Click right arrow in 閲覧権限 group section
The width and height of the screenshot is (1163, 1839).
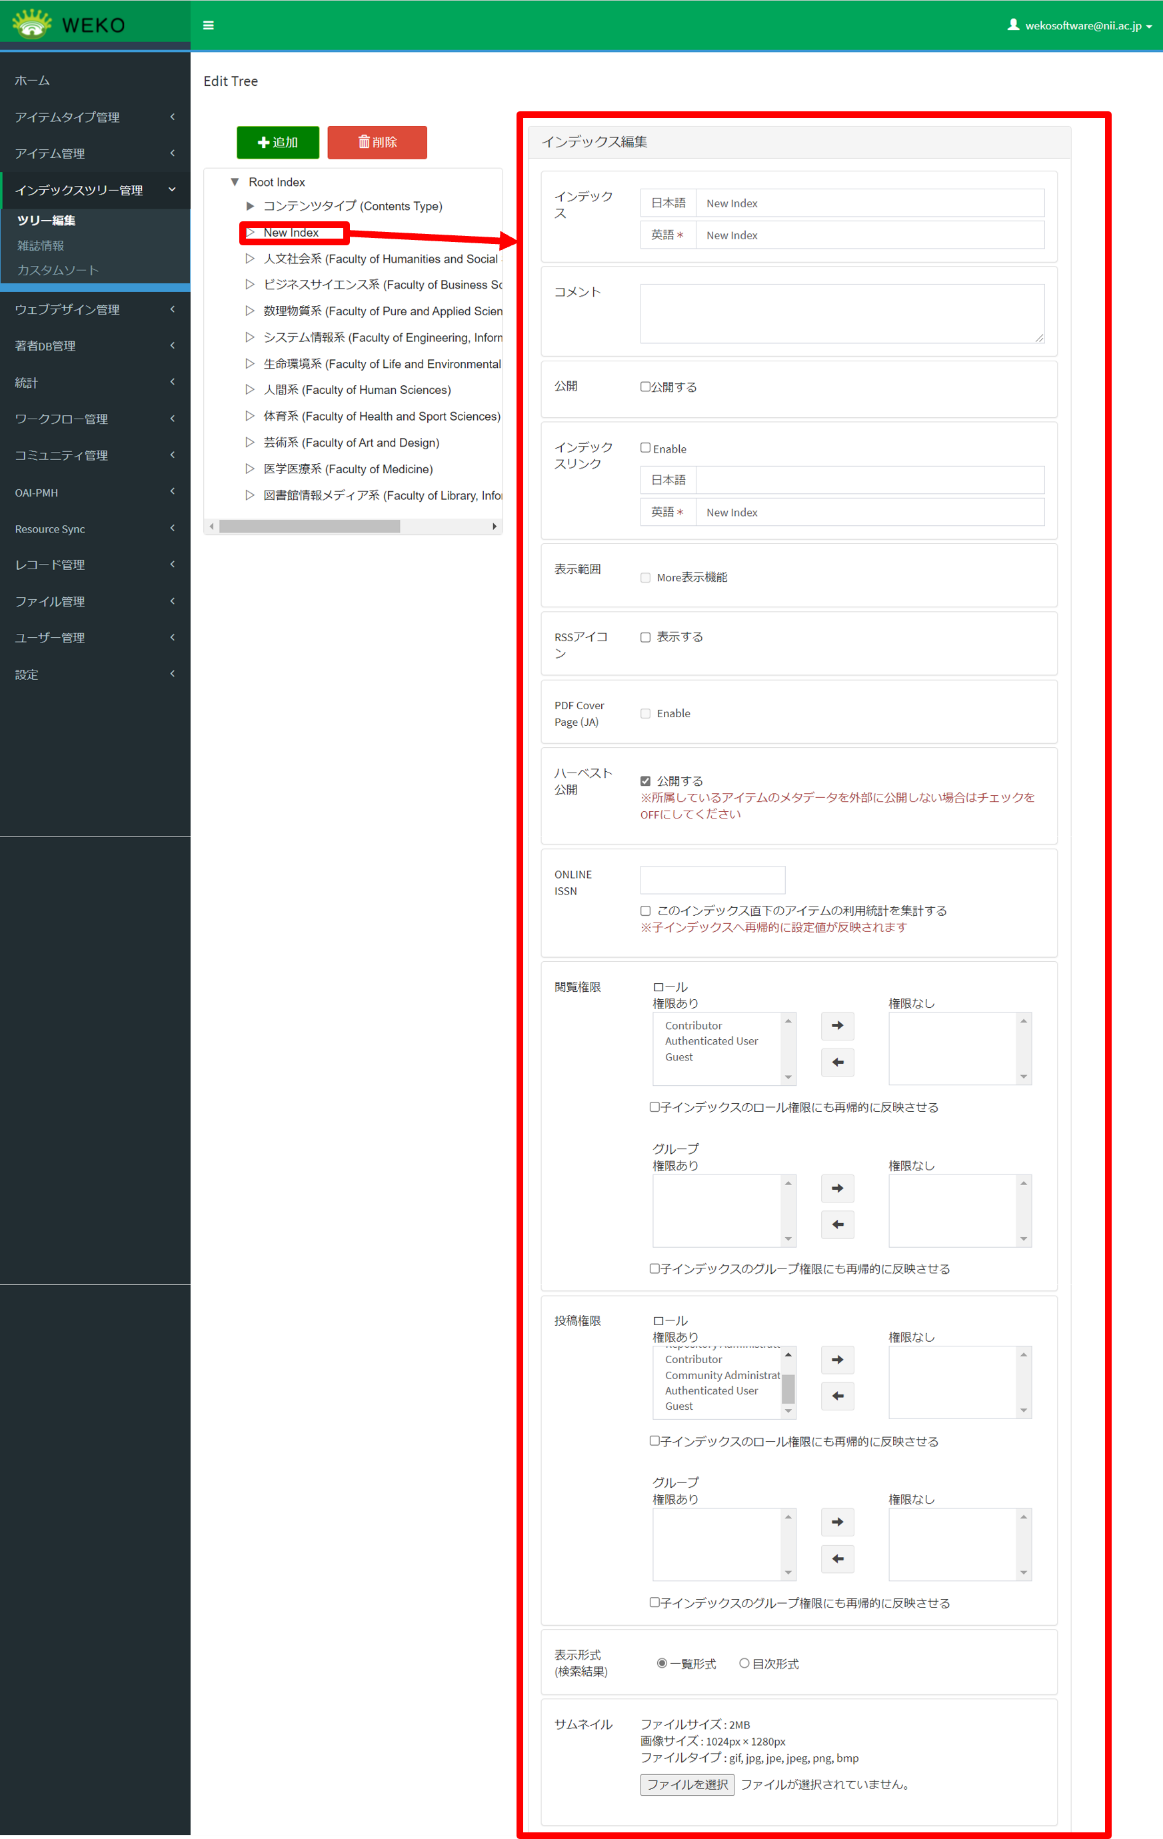pyautogui.click(x=837, y=1188)
